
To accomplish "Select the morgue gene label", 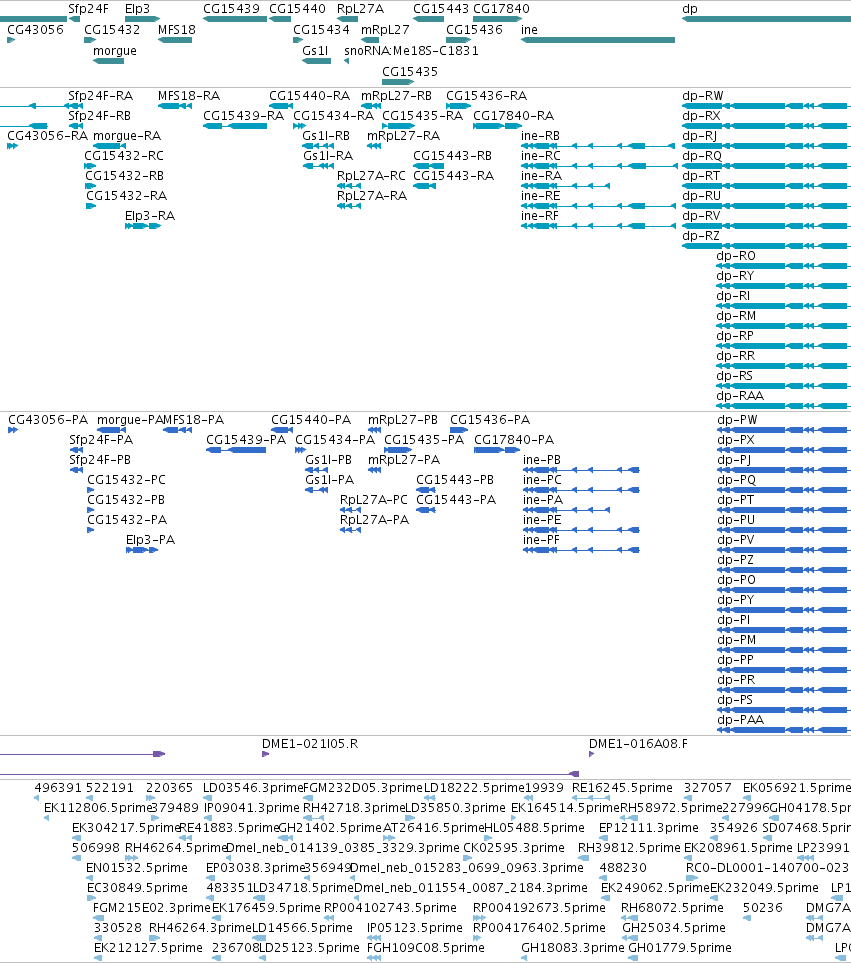I will (x=115, y=50).
